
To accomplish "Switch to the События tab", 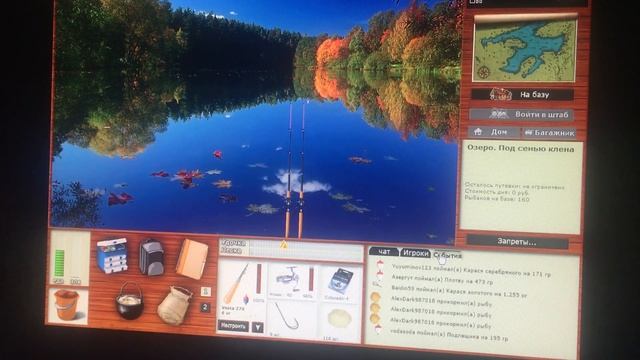I will pos(448,255).
